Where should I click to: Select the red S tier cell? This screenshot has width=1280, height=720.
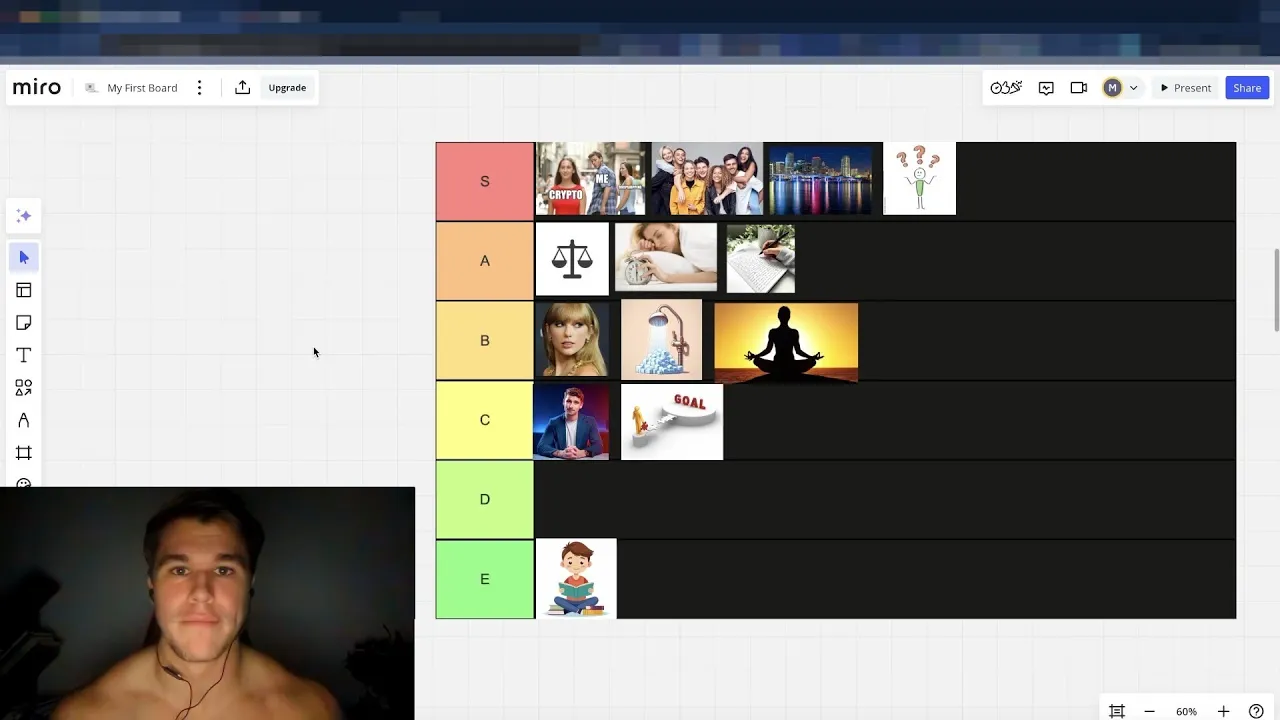click(x=485, y=181)
